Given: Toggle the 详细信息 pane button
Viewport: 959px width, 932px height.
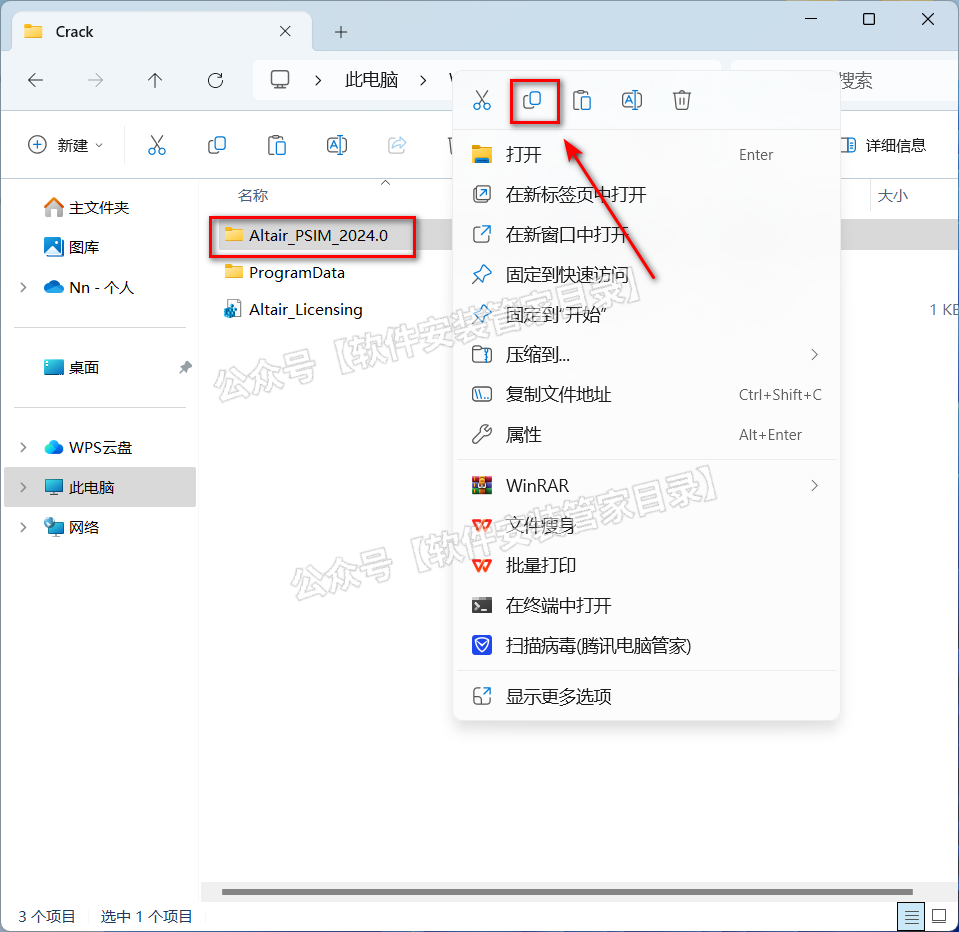Looking at the screenshot, I should pos(883,145).
